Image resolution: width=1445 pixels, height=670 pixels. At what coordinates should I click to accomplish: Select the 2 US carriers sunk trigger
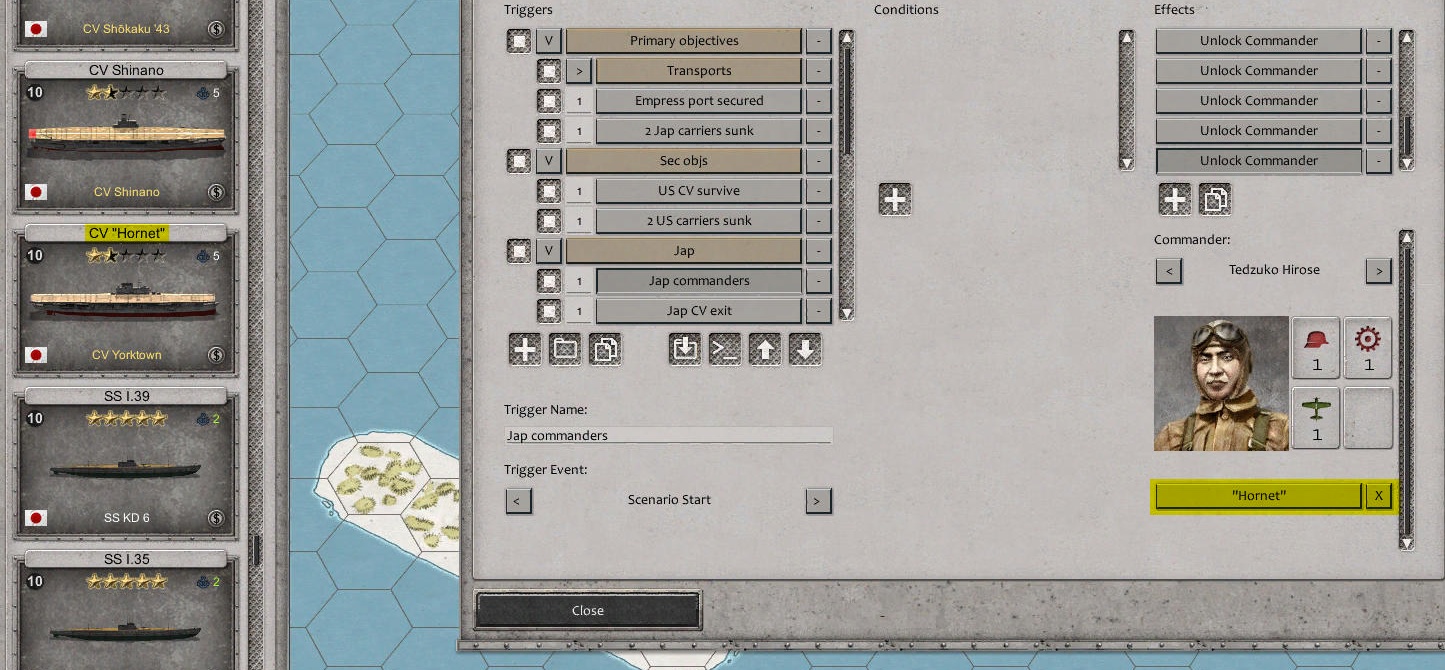pos(699,221)
